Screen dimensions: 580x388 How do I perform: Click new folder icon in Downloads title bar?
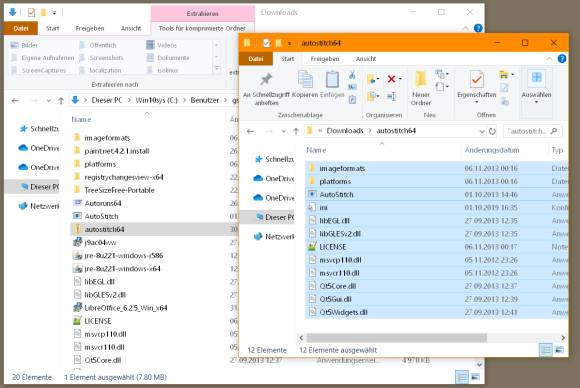click(43, 13)
